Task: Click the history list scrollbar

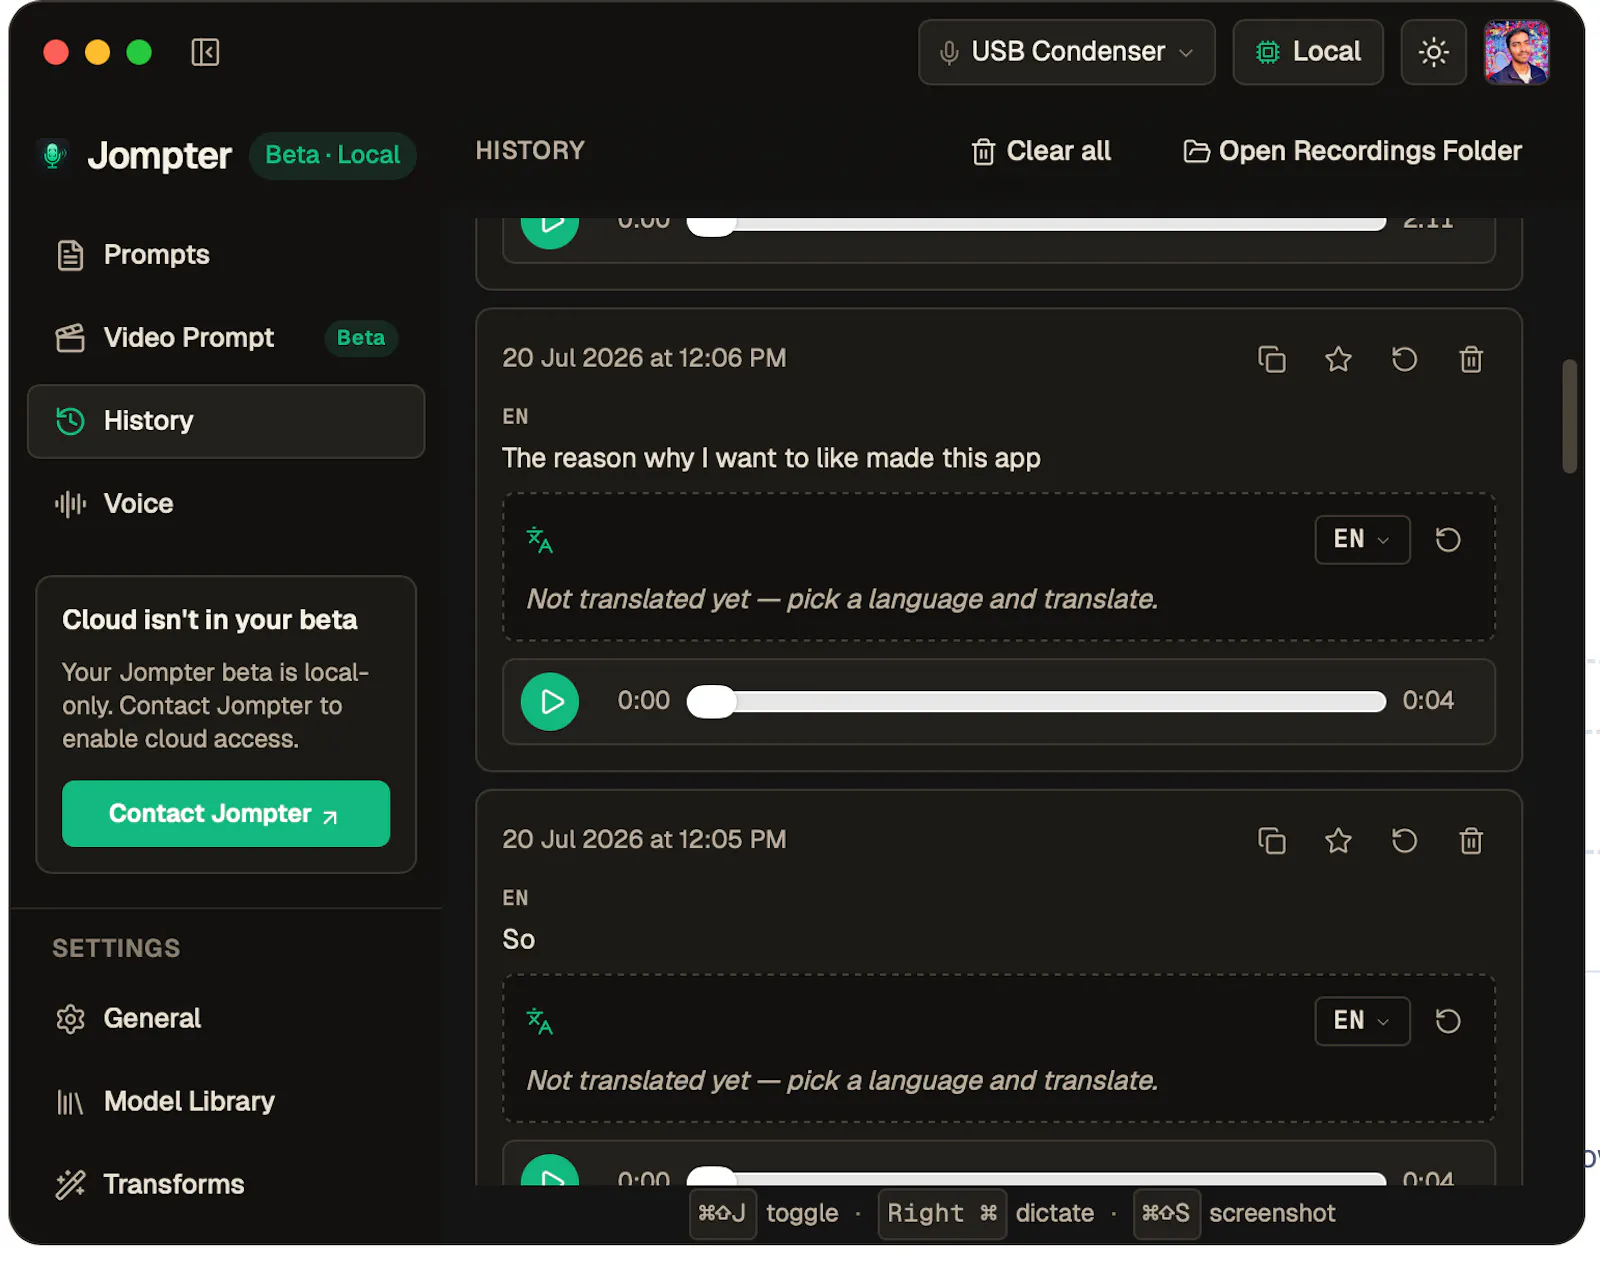Action: [x=1569, y=416]
